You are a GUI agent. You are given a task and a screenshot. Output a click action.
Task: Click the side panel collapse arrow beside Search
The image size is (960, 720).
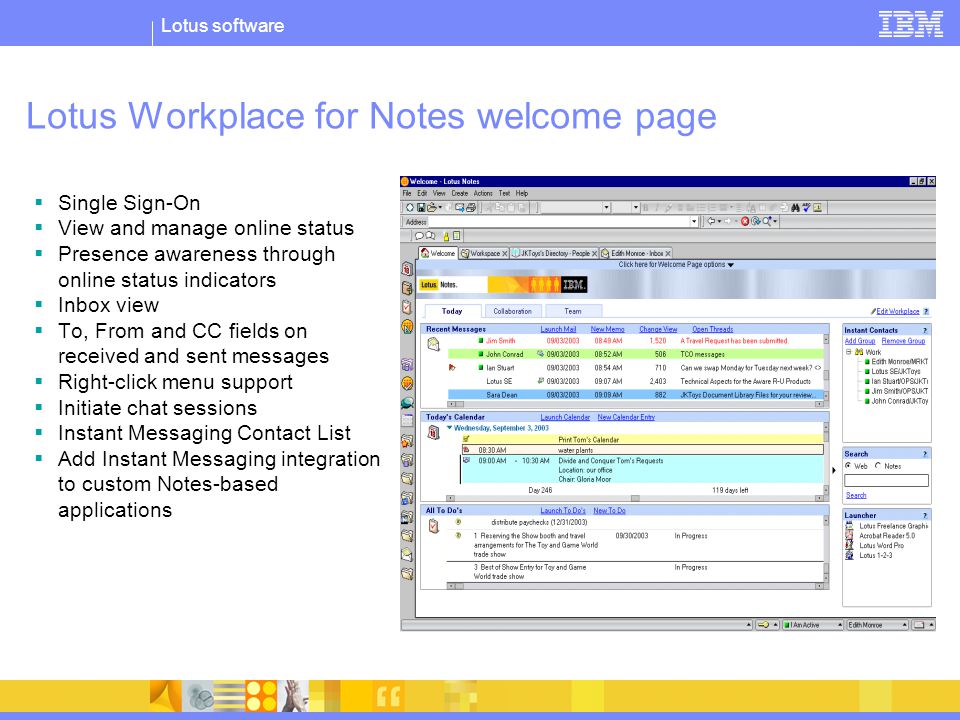834,470
